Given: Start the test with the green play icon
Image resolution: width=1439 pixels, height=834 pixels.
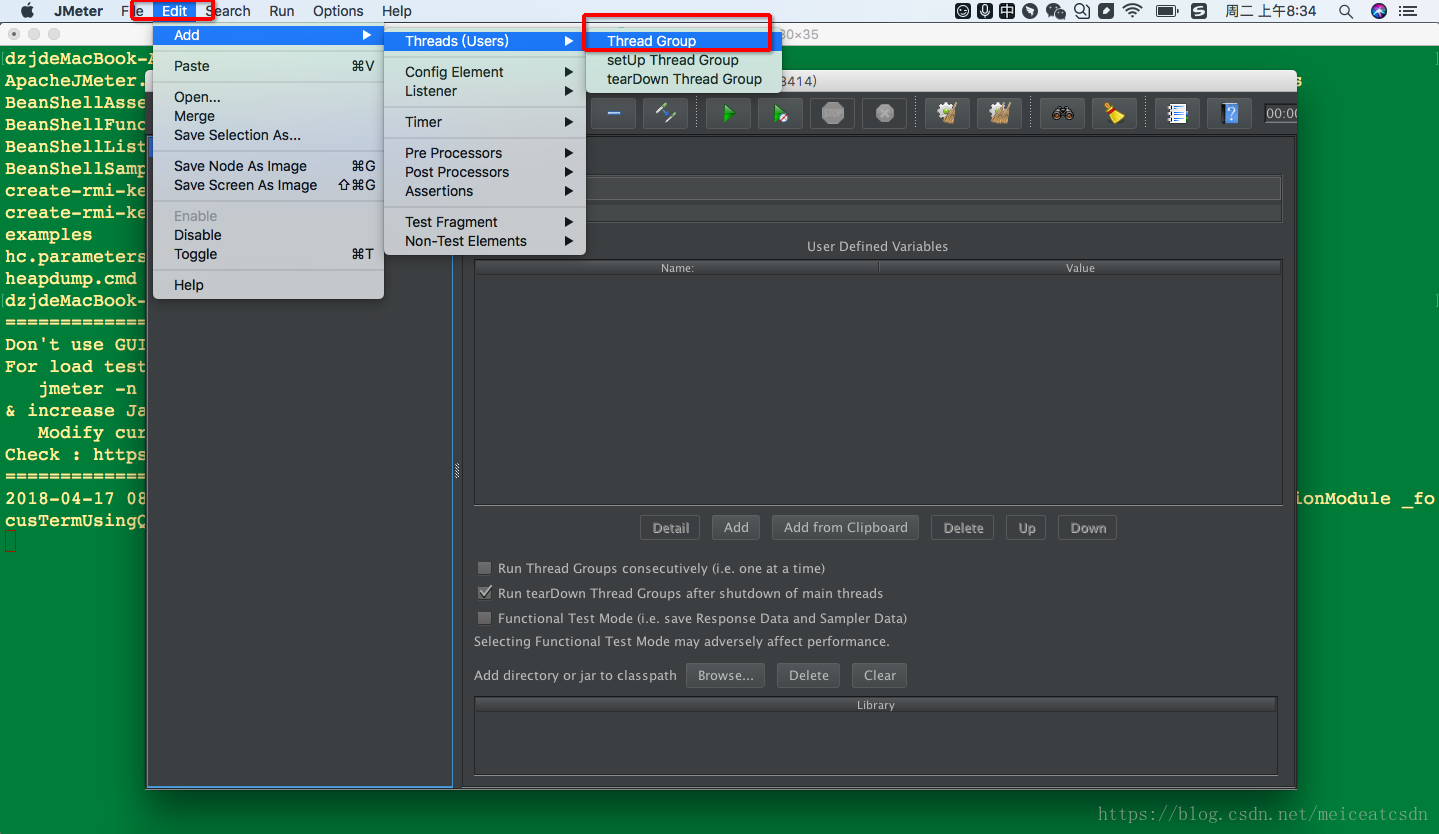Looking at the screenshot, I should [x=728, y=113].
